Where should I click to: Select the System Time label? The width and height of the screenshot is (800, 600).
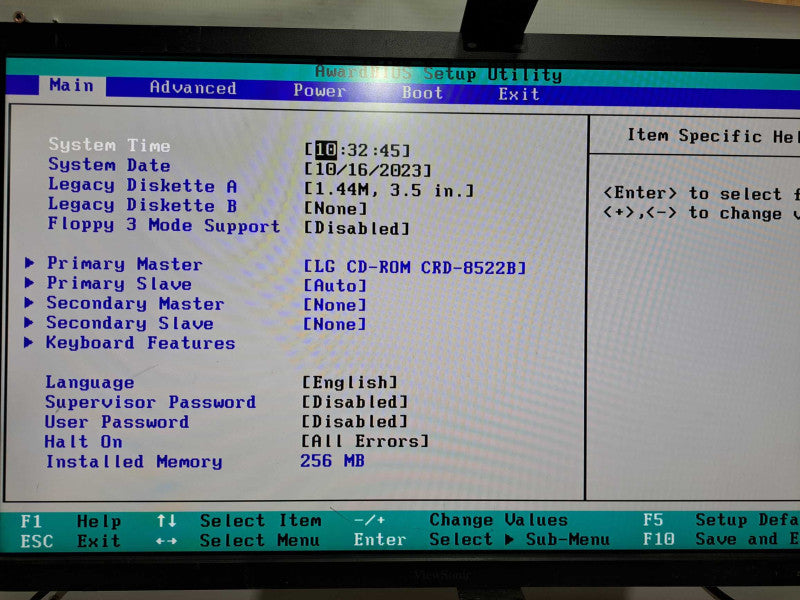[x=109, y=145]
